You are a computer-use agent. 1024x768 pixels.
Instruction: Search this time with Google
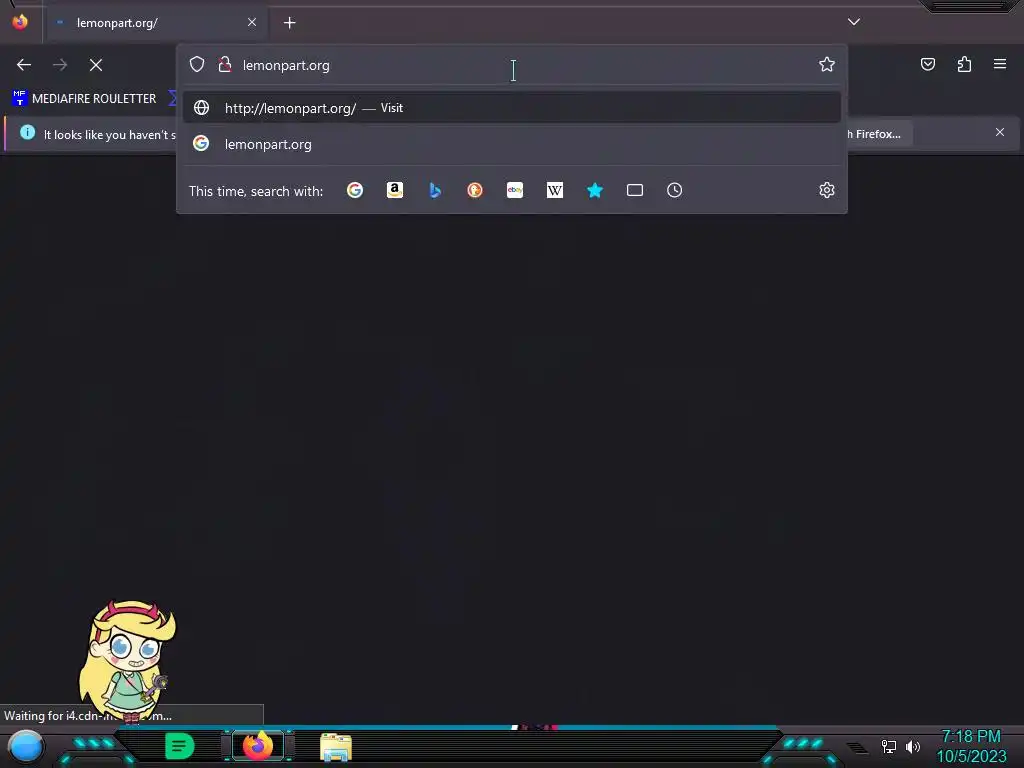click(355, 190)
